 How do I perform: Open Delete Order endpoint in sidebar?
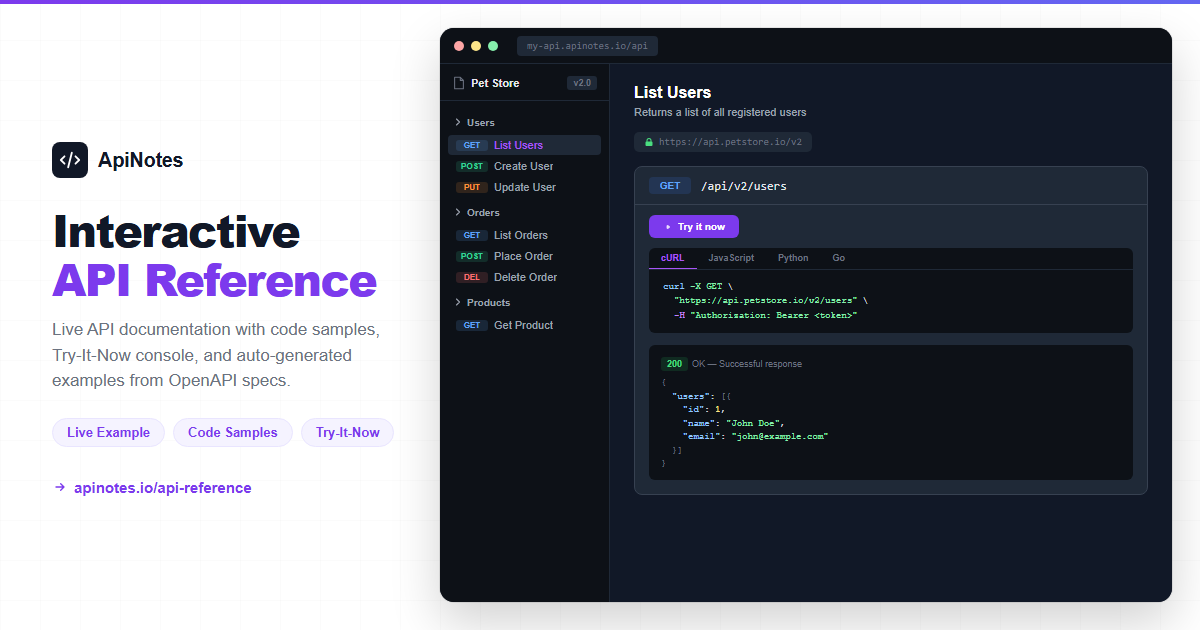coord(525,277)
